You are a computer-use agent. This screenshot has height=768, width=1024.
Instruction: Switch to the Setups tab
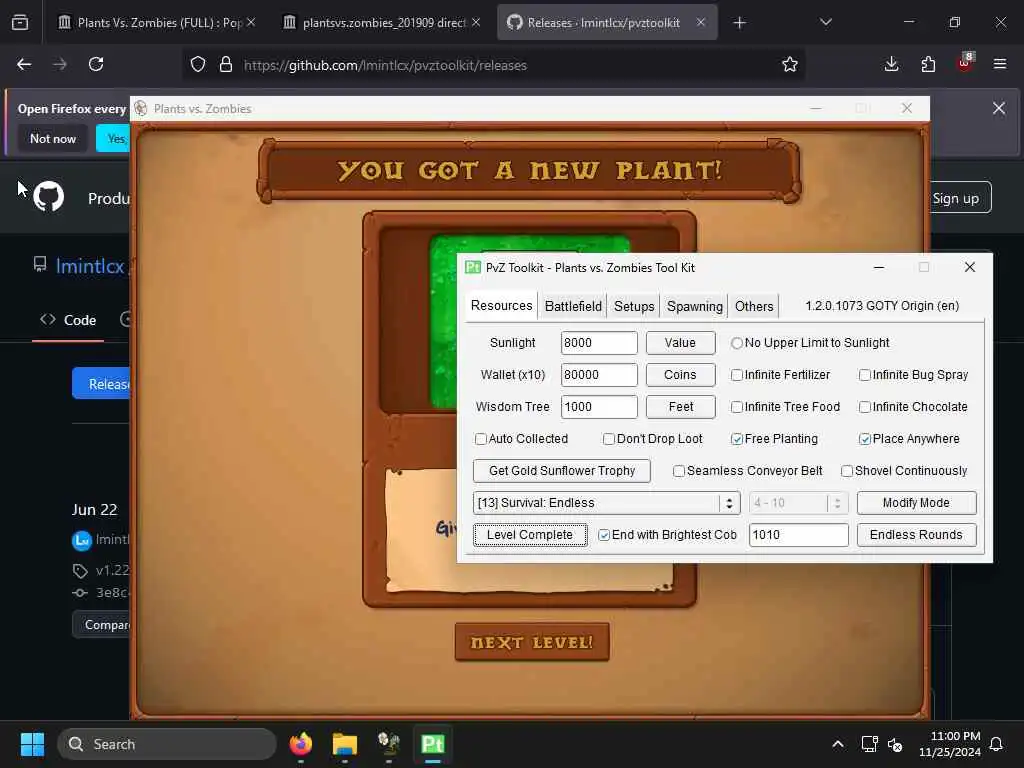pos(633,306)
